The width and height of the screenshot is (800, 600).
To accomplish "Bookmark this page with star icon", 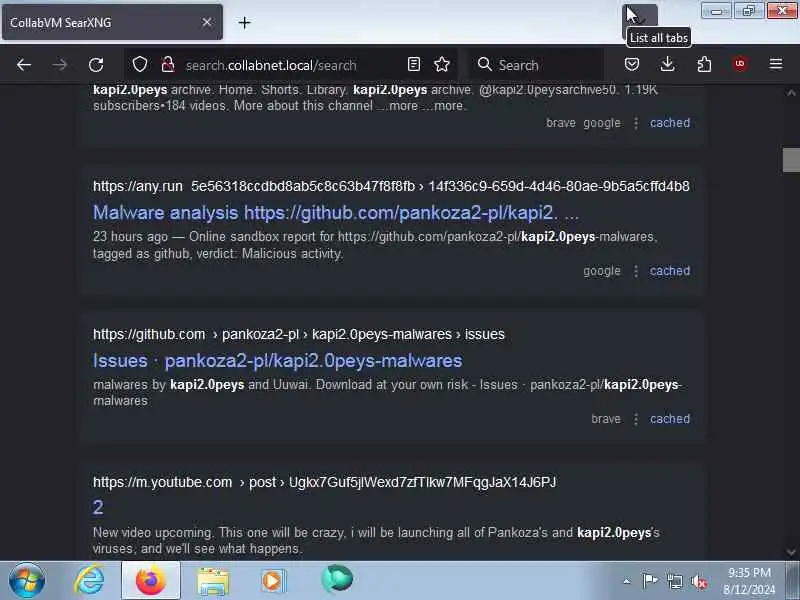I will click(x=442, y=64).
